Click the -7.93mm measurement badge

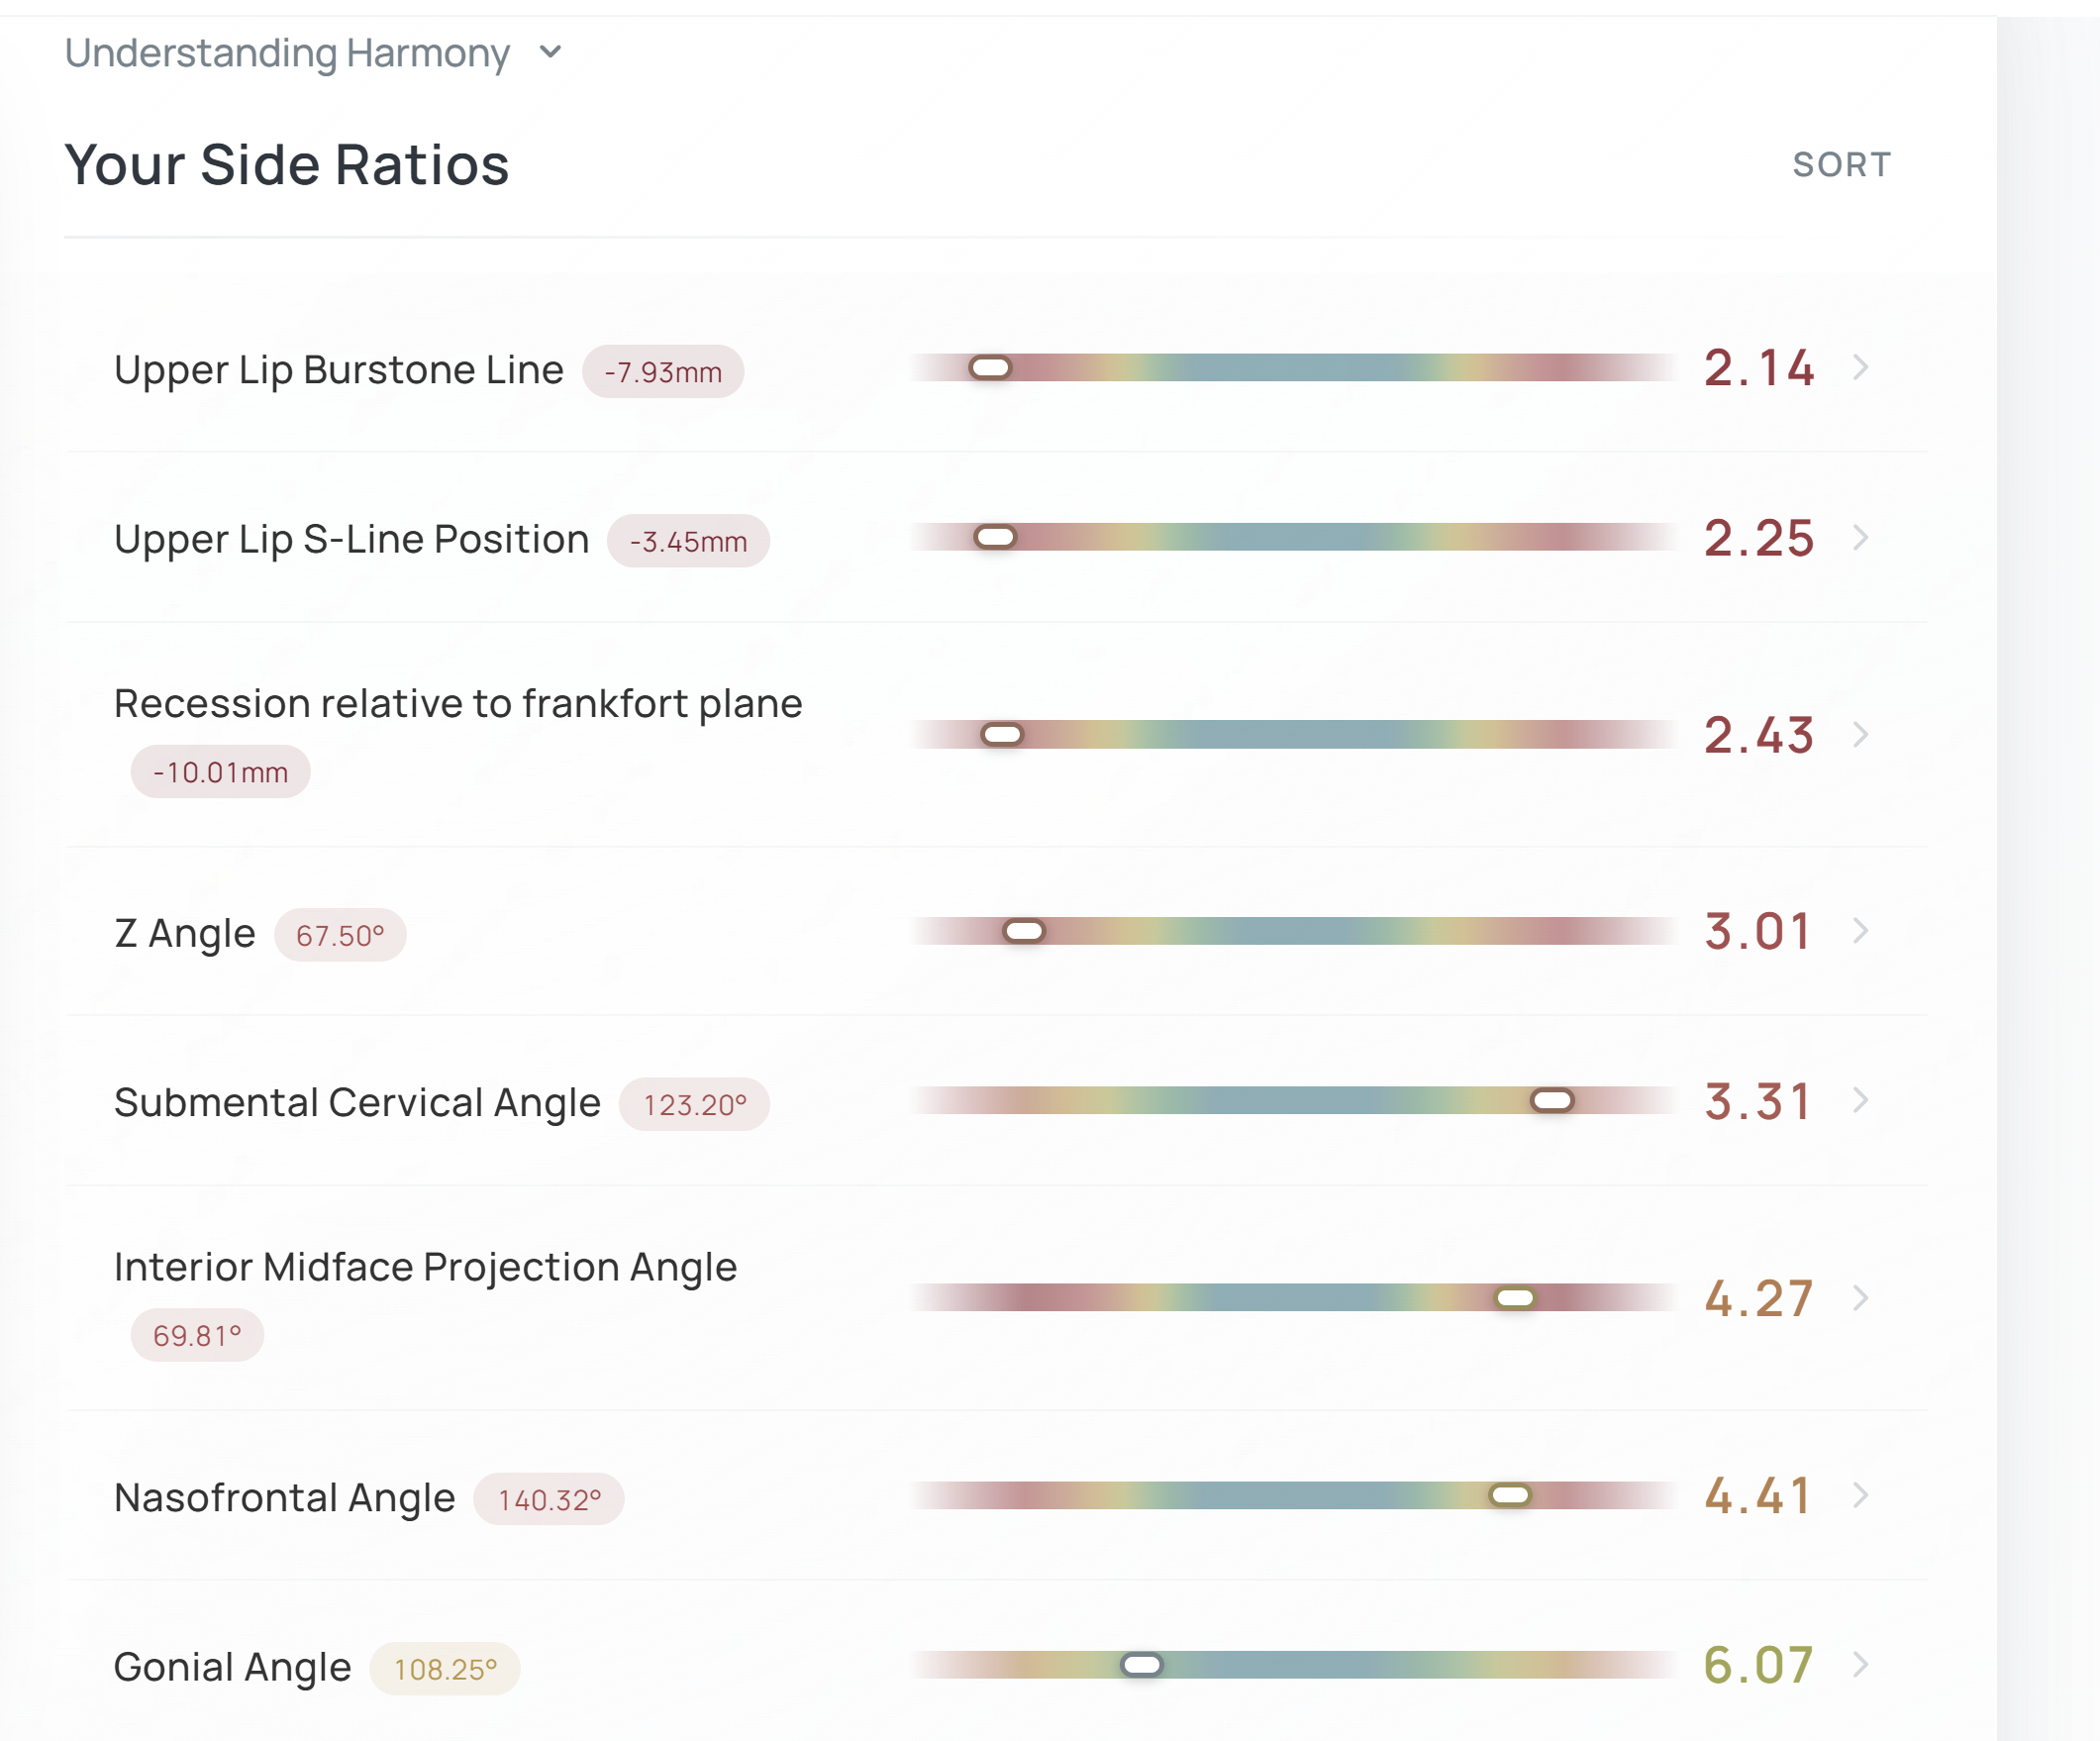point(663,372)
